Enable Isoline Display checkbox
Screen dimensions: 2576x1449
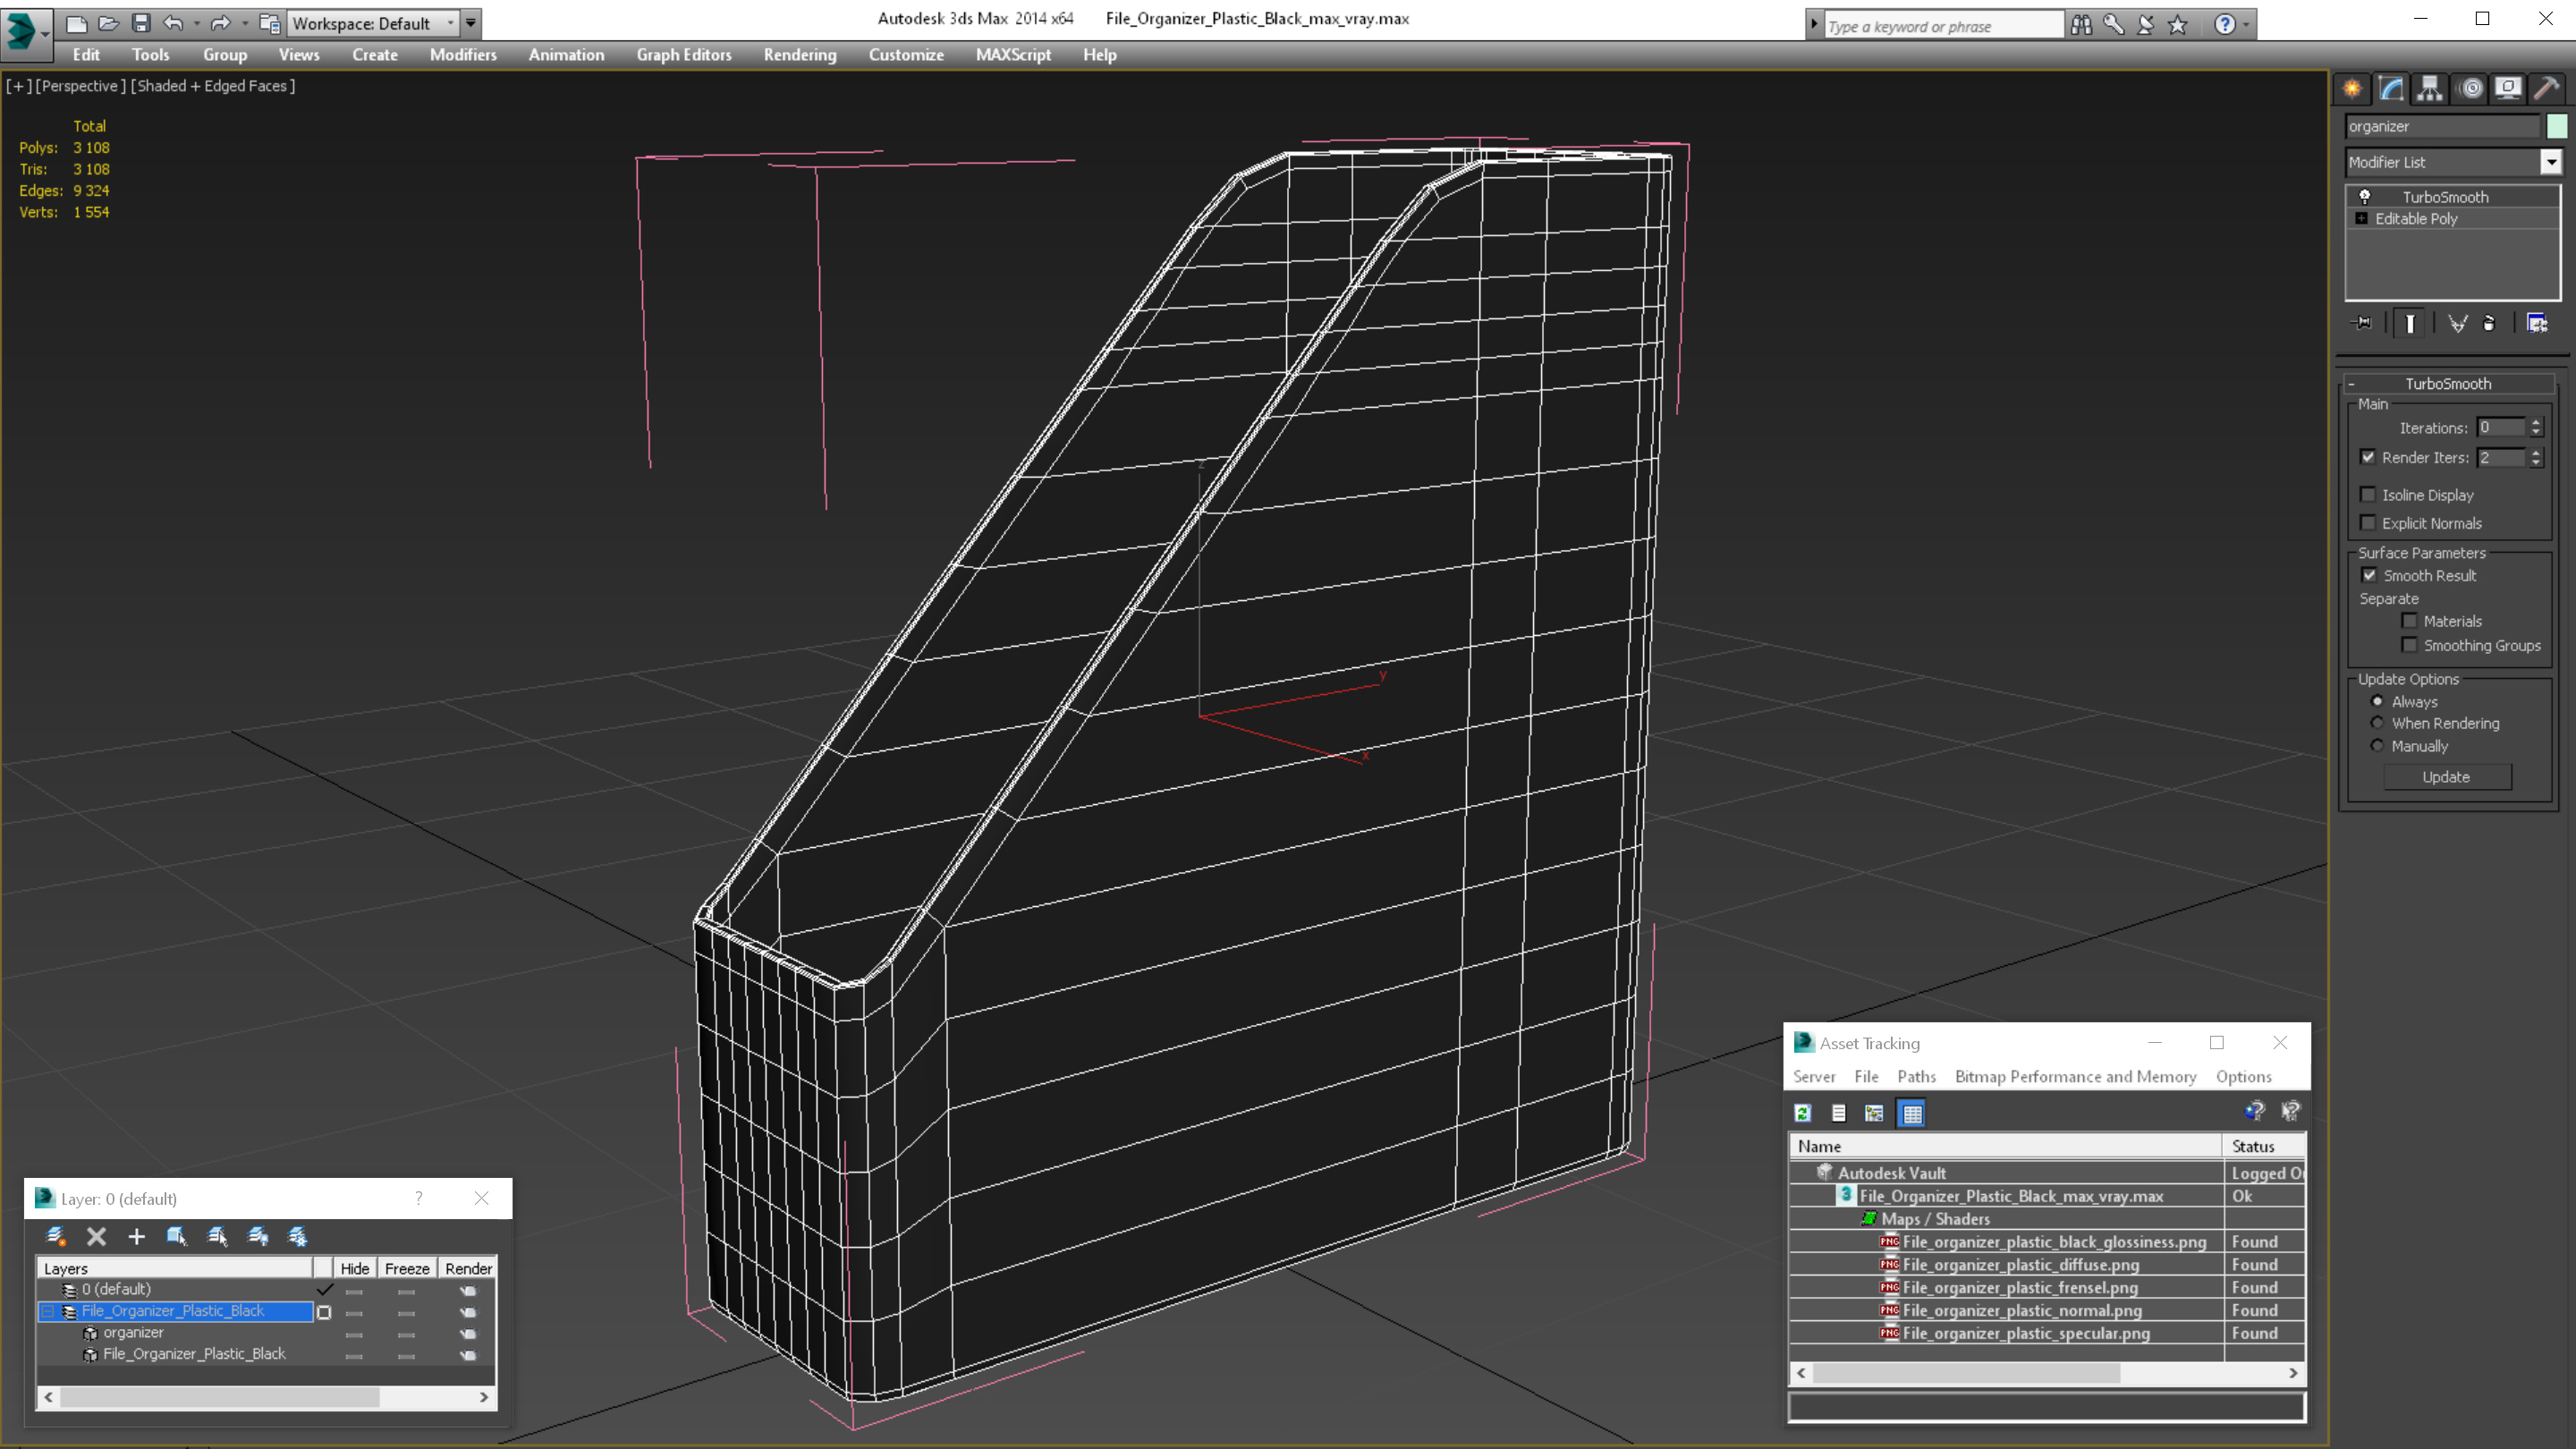click(2368, 495)
